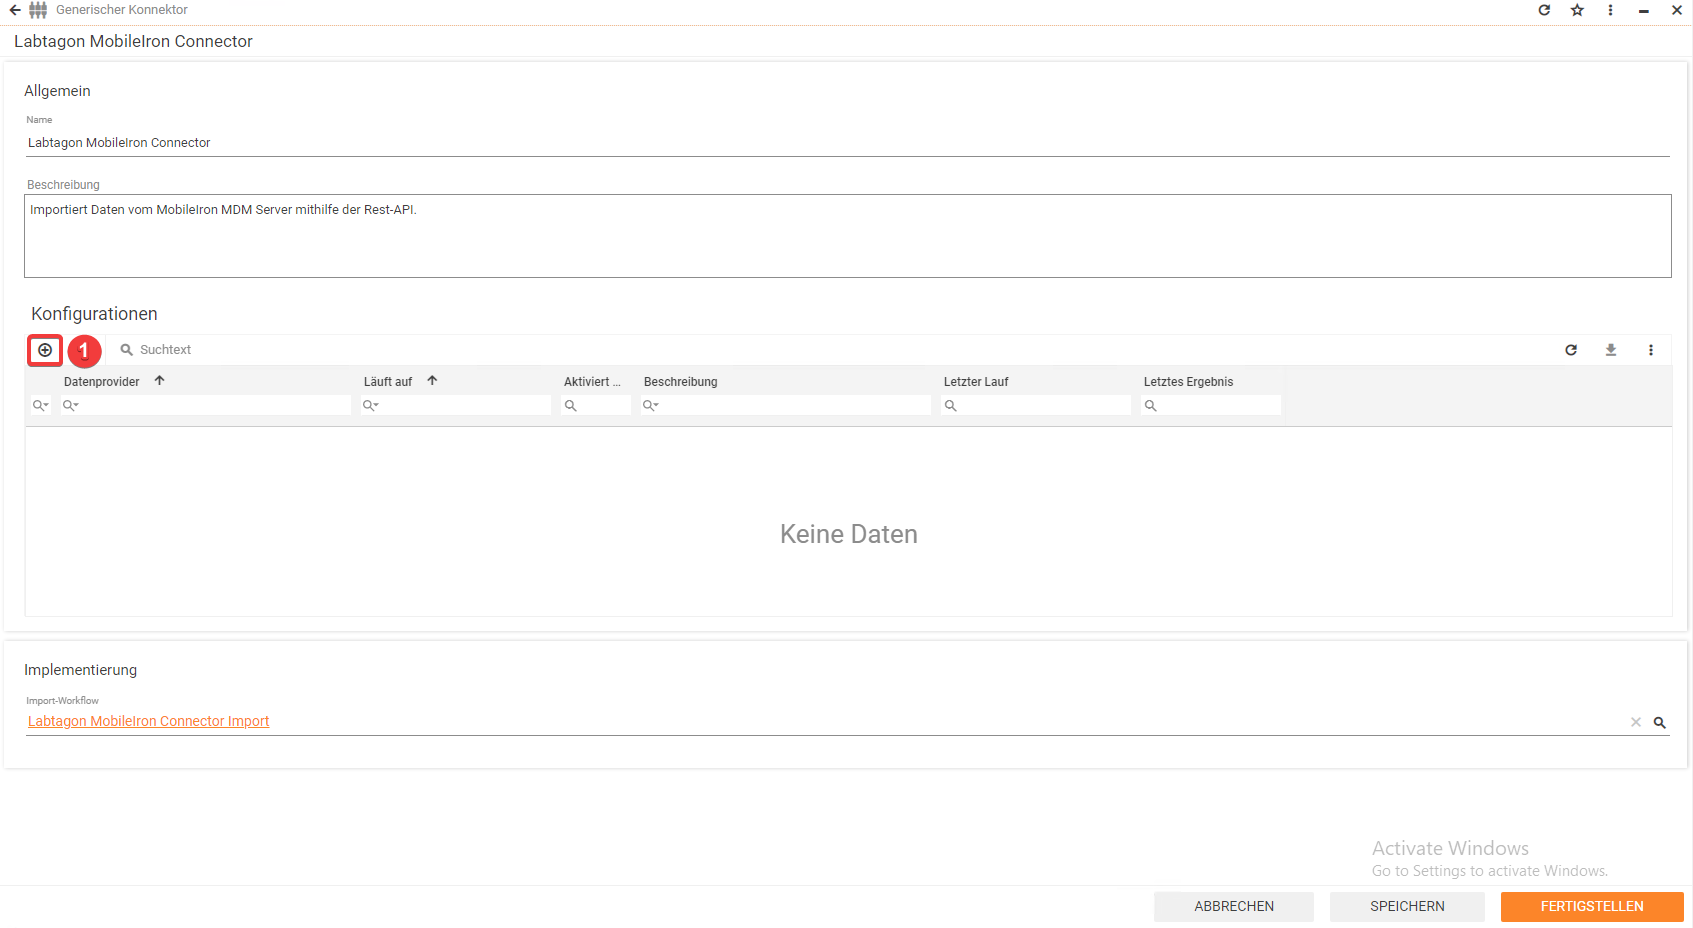
Task: Reload the page with the top refresh icon
Action: [1544, 10]
